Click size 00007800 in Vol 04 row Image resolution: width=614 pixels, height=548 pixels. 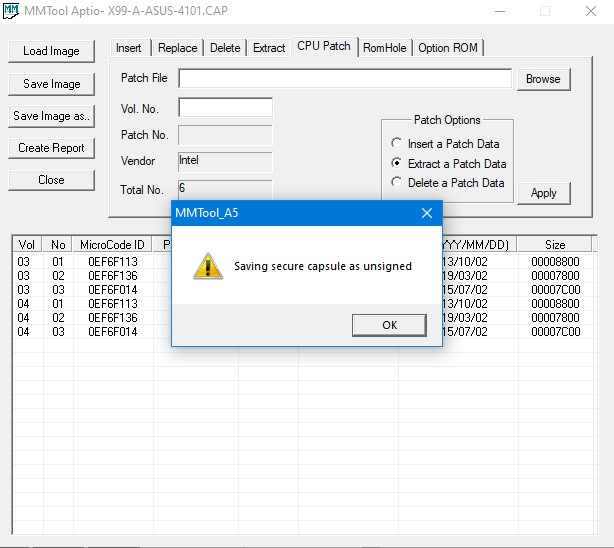555,318
